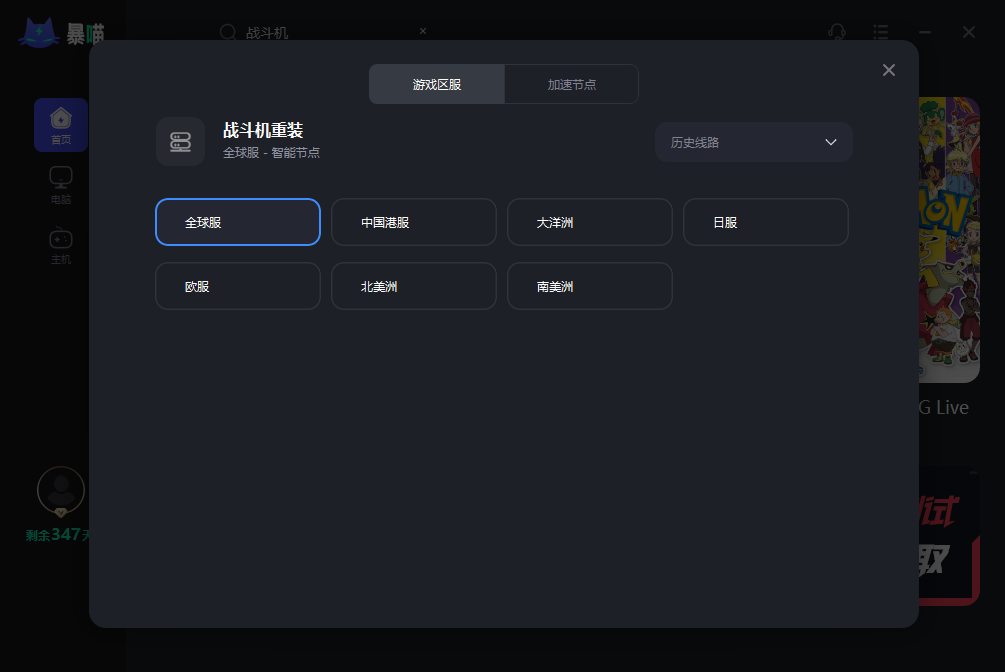Minimize the 暴喵 window
The height and width of the screenshot is (672, 1005).
[925, 32]
